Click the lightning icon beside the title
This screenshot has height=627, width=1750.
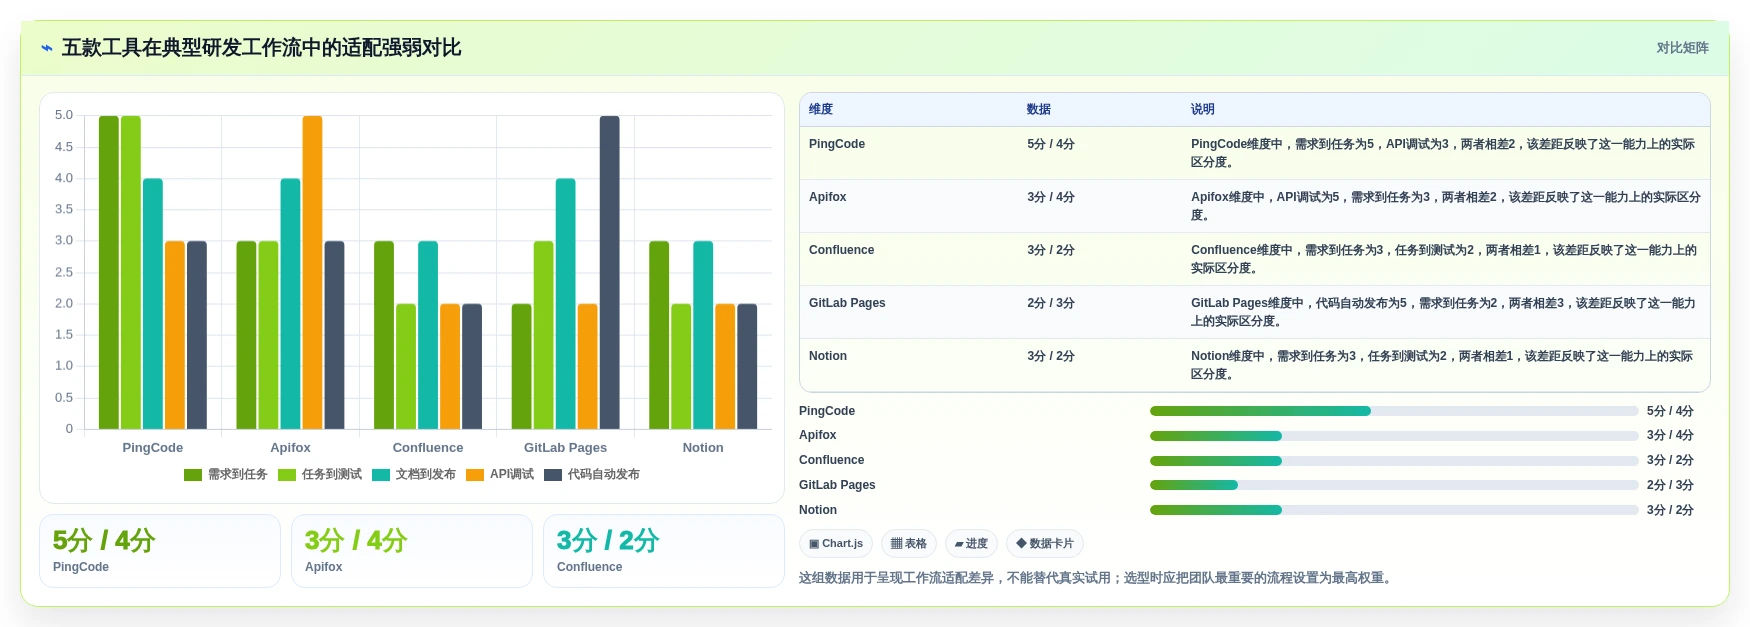pos(46,48)
